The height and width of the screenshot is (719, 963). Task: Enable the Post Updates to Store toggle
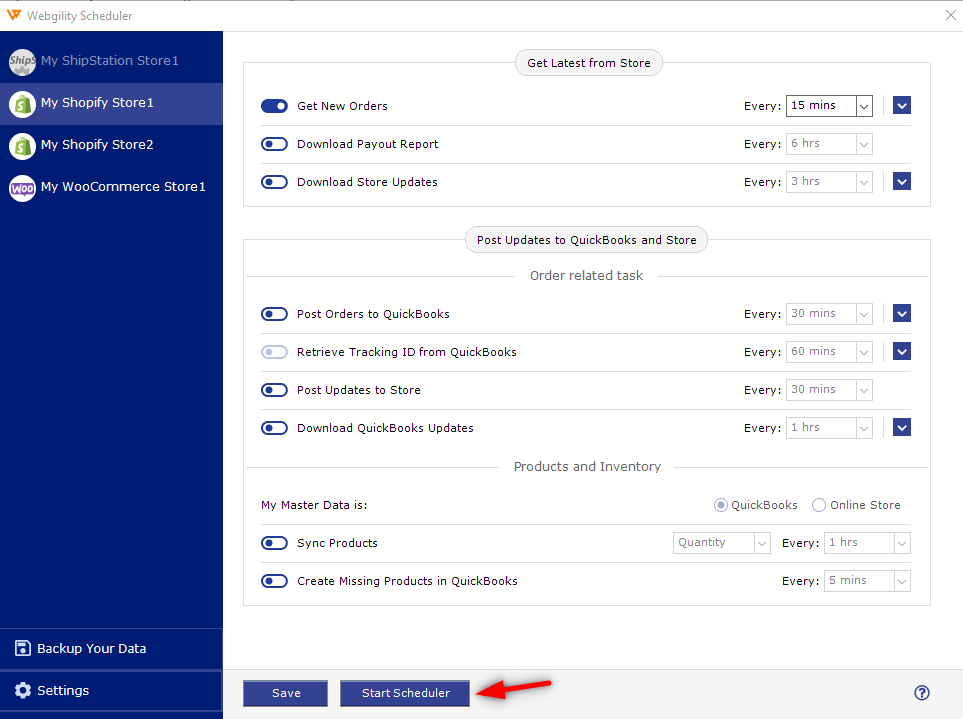click(274, 390)
